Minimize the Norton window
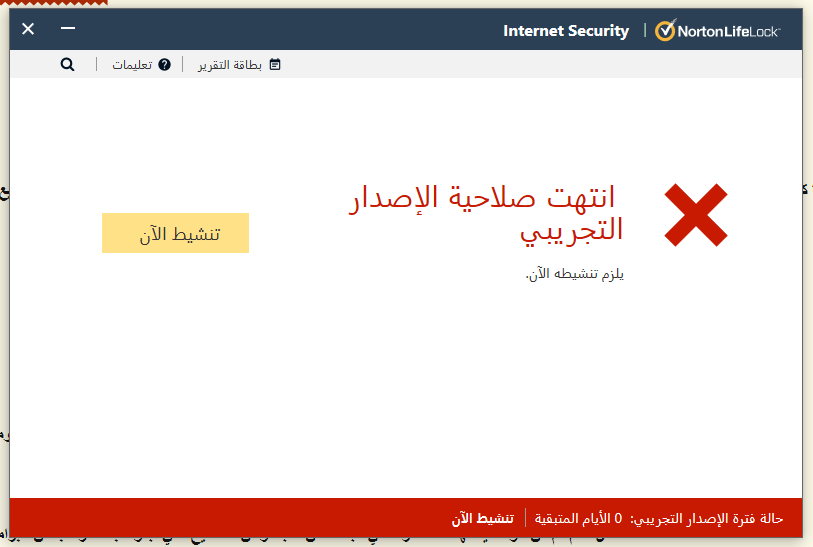This screenshot has height=547, width=813. click(68, 28)
